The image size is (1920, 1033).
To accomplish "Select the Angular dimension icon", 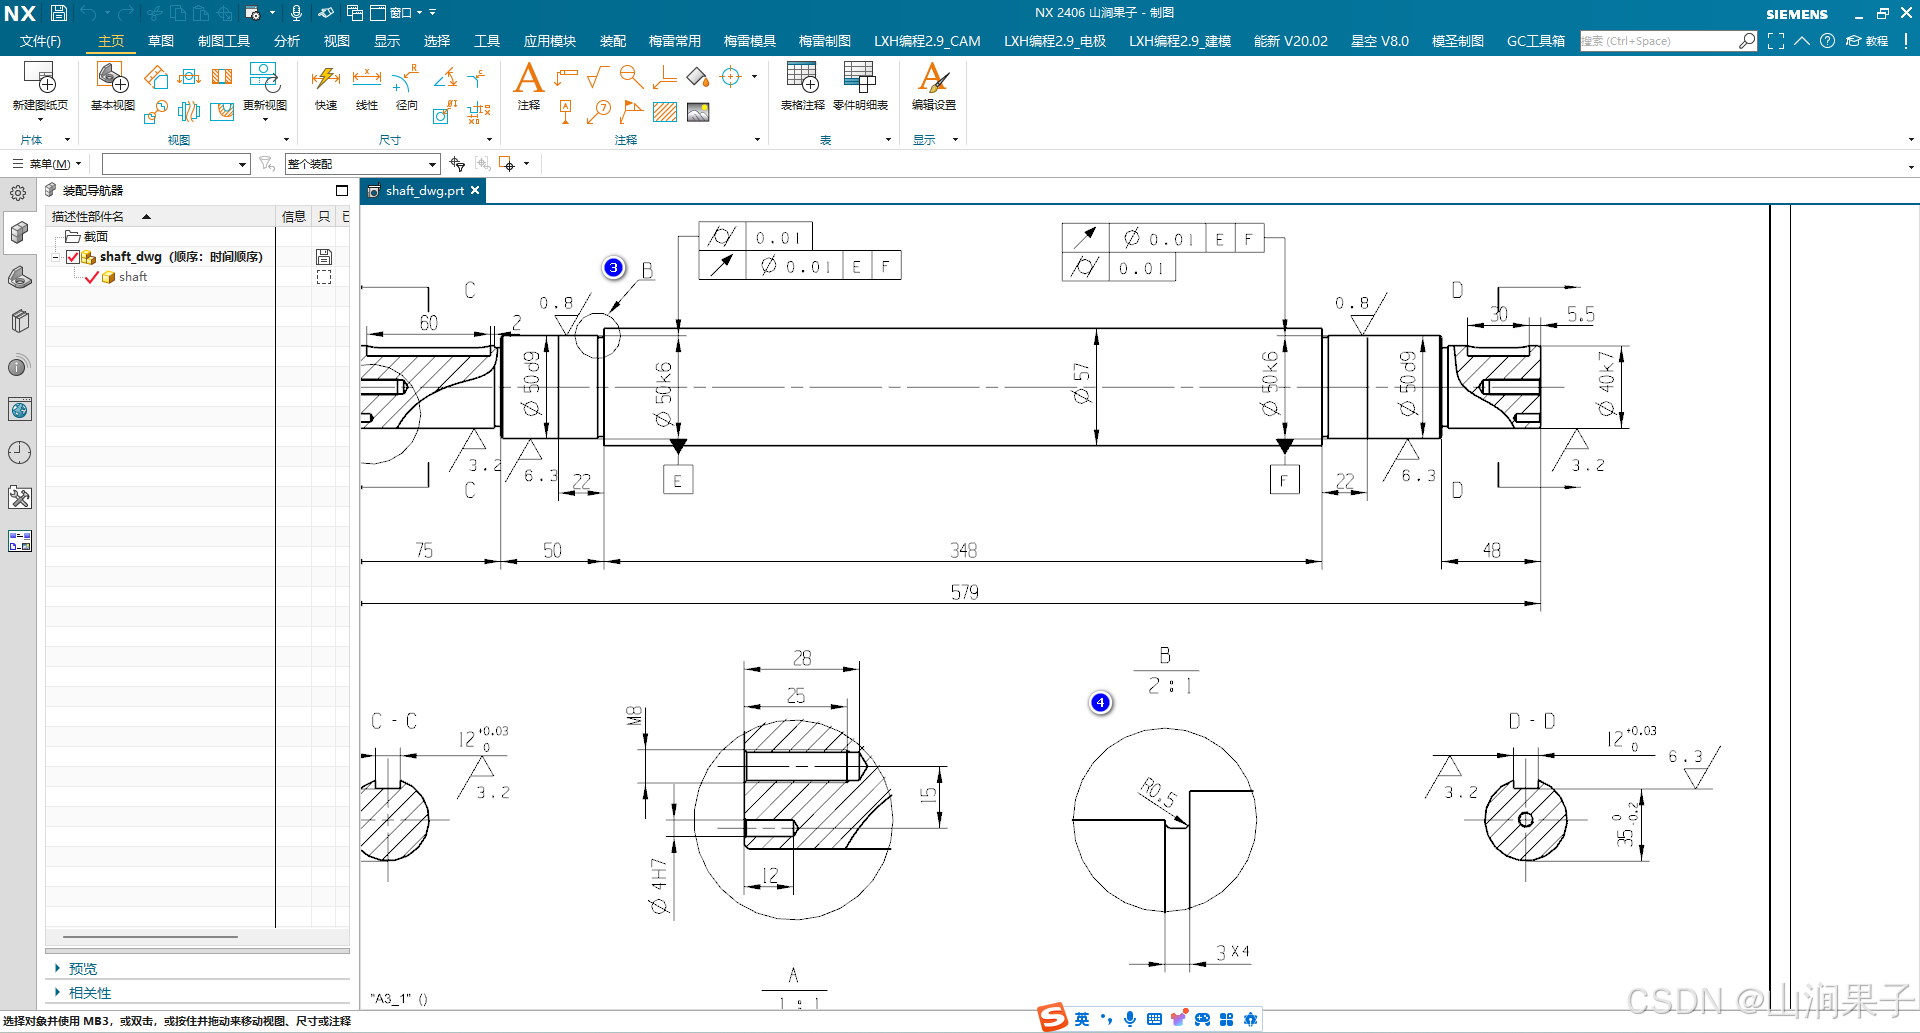I will click(x=446, y=77).
